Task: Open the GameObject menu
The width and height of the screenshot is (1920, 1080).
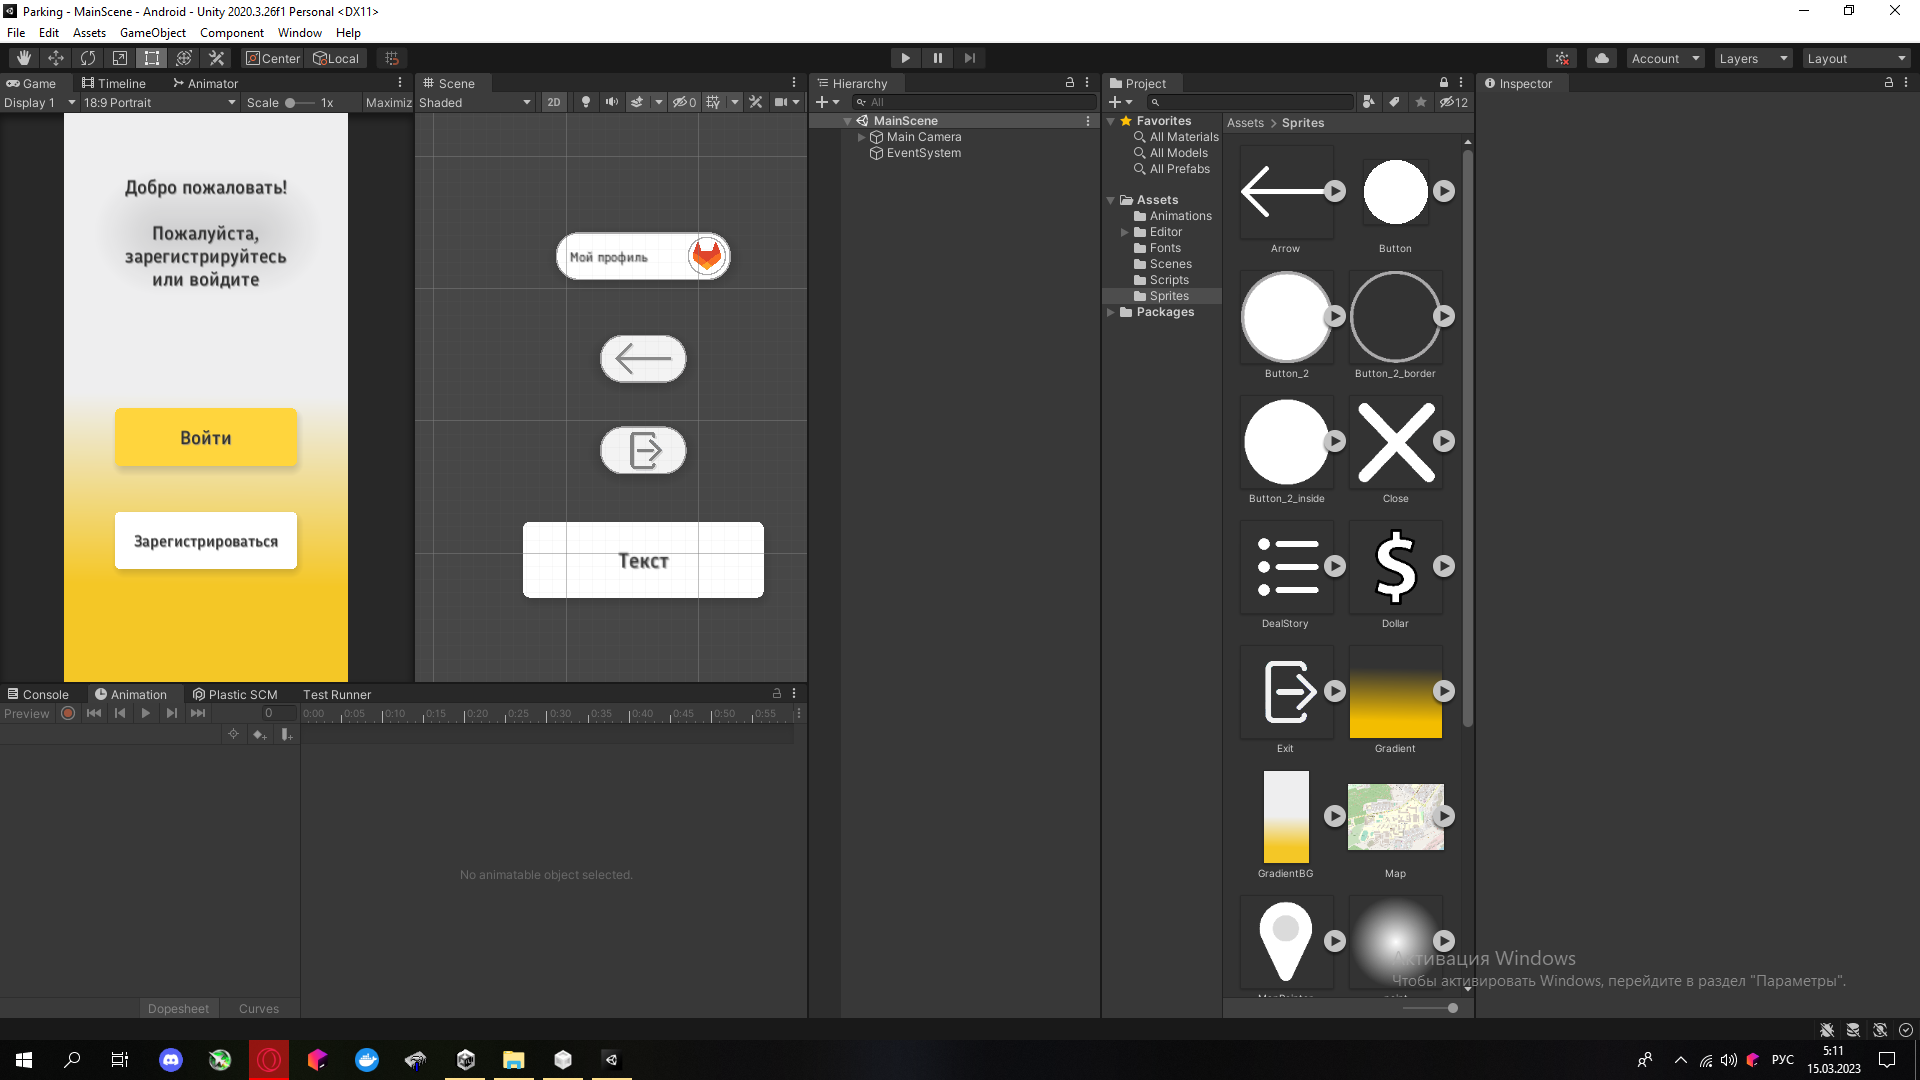Action: point(152,33)
